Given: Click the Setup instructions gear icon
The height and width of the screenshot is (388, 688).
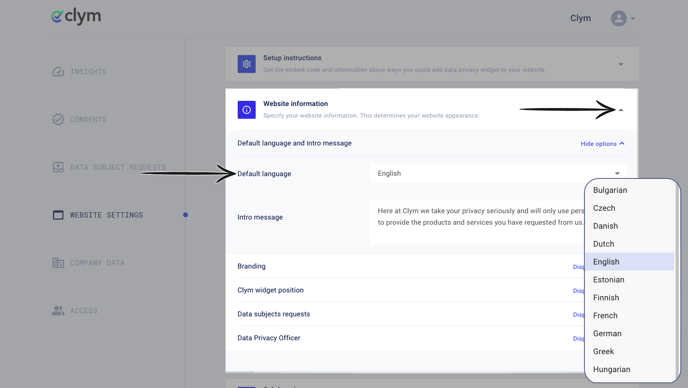Looking at the screenshot, I should 247,64.
